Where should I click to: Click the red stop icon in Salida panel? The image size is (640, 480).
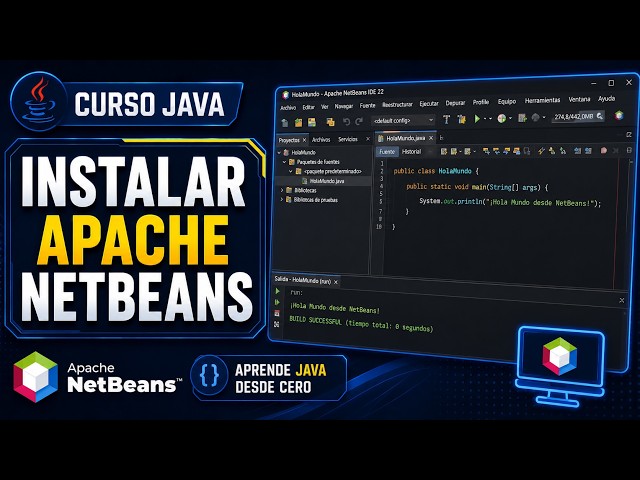click(x=277, y=313)
